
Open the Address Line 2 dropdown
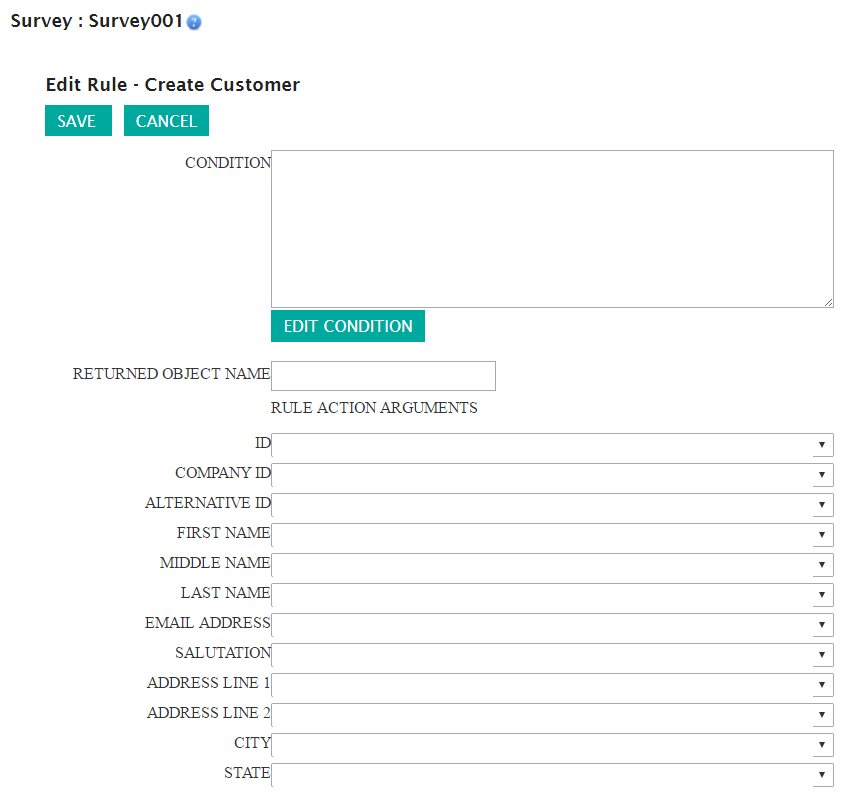point(552,715)
